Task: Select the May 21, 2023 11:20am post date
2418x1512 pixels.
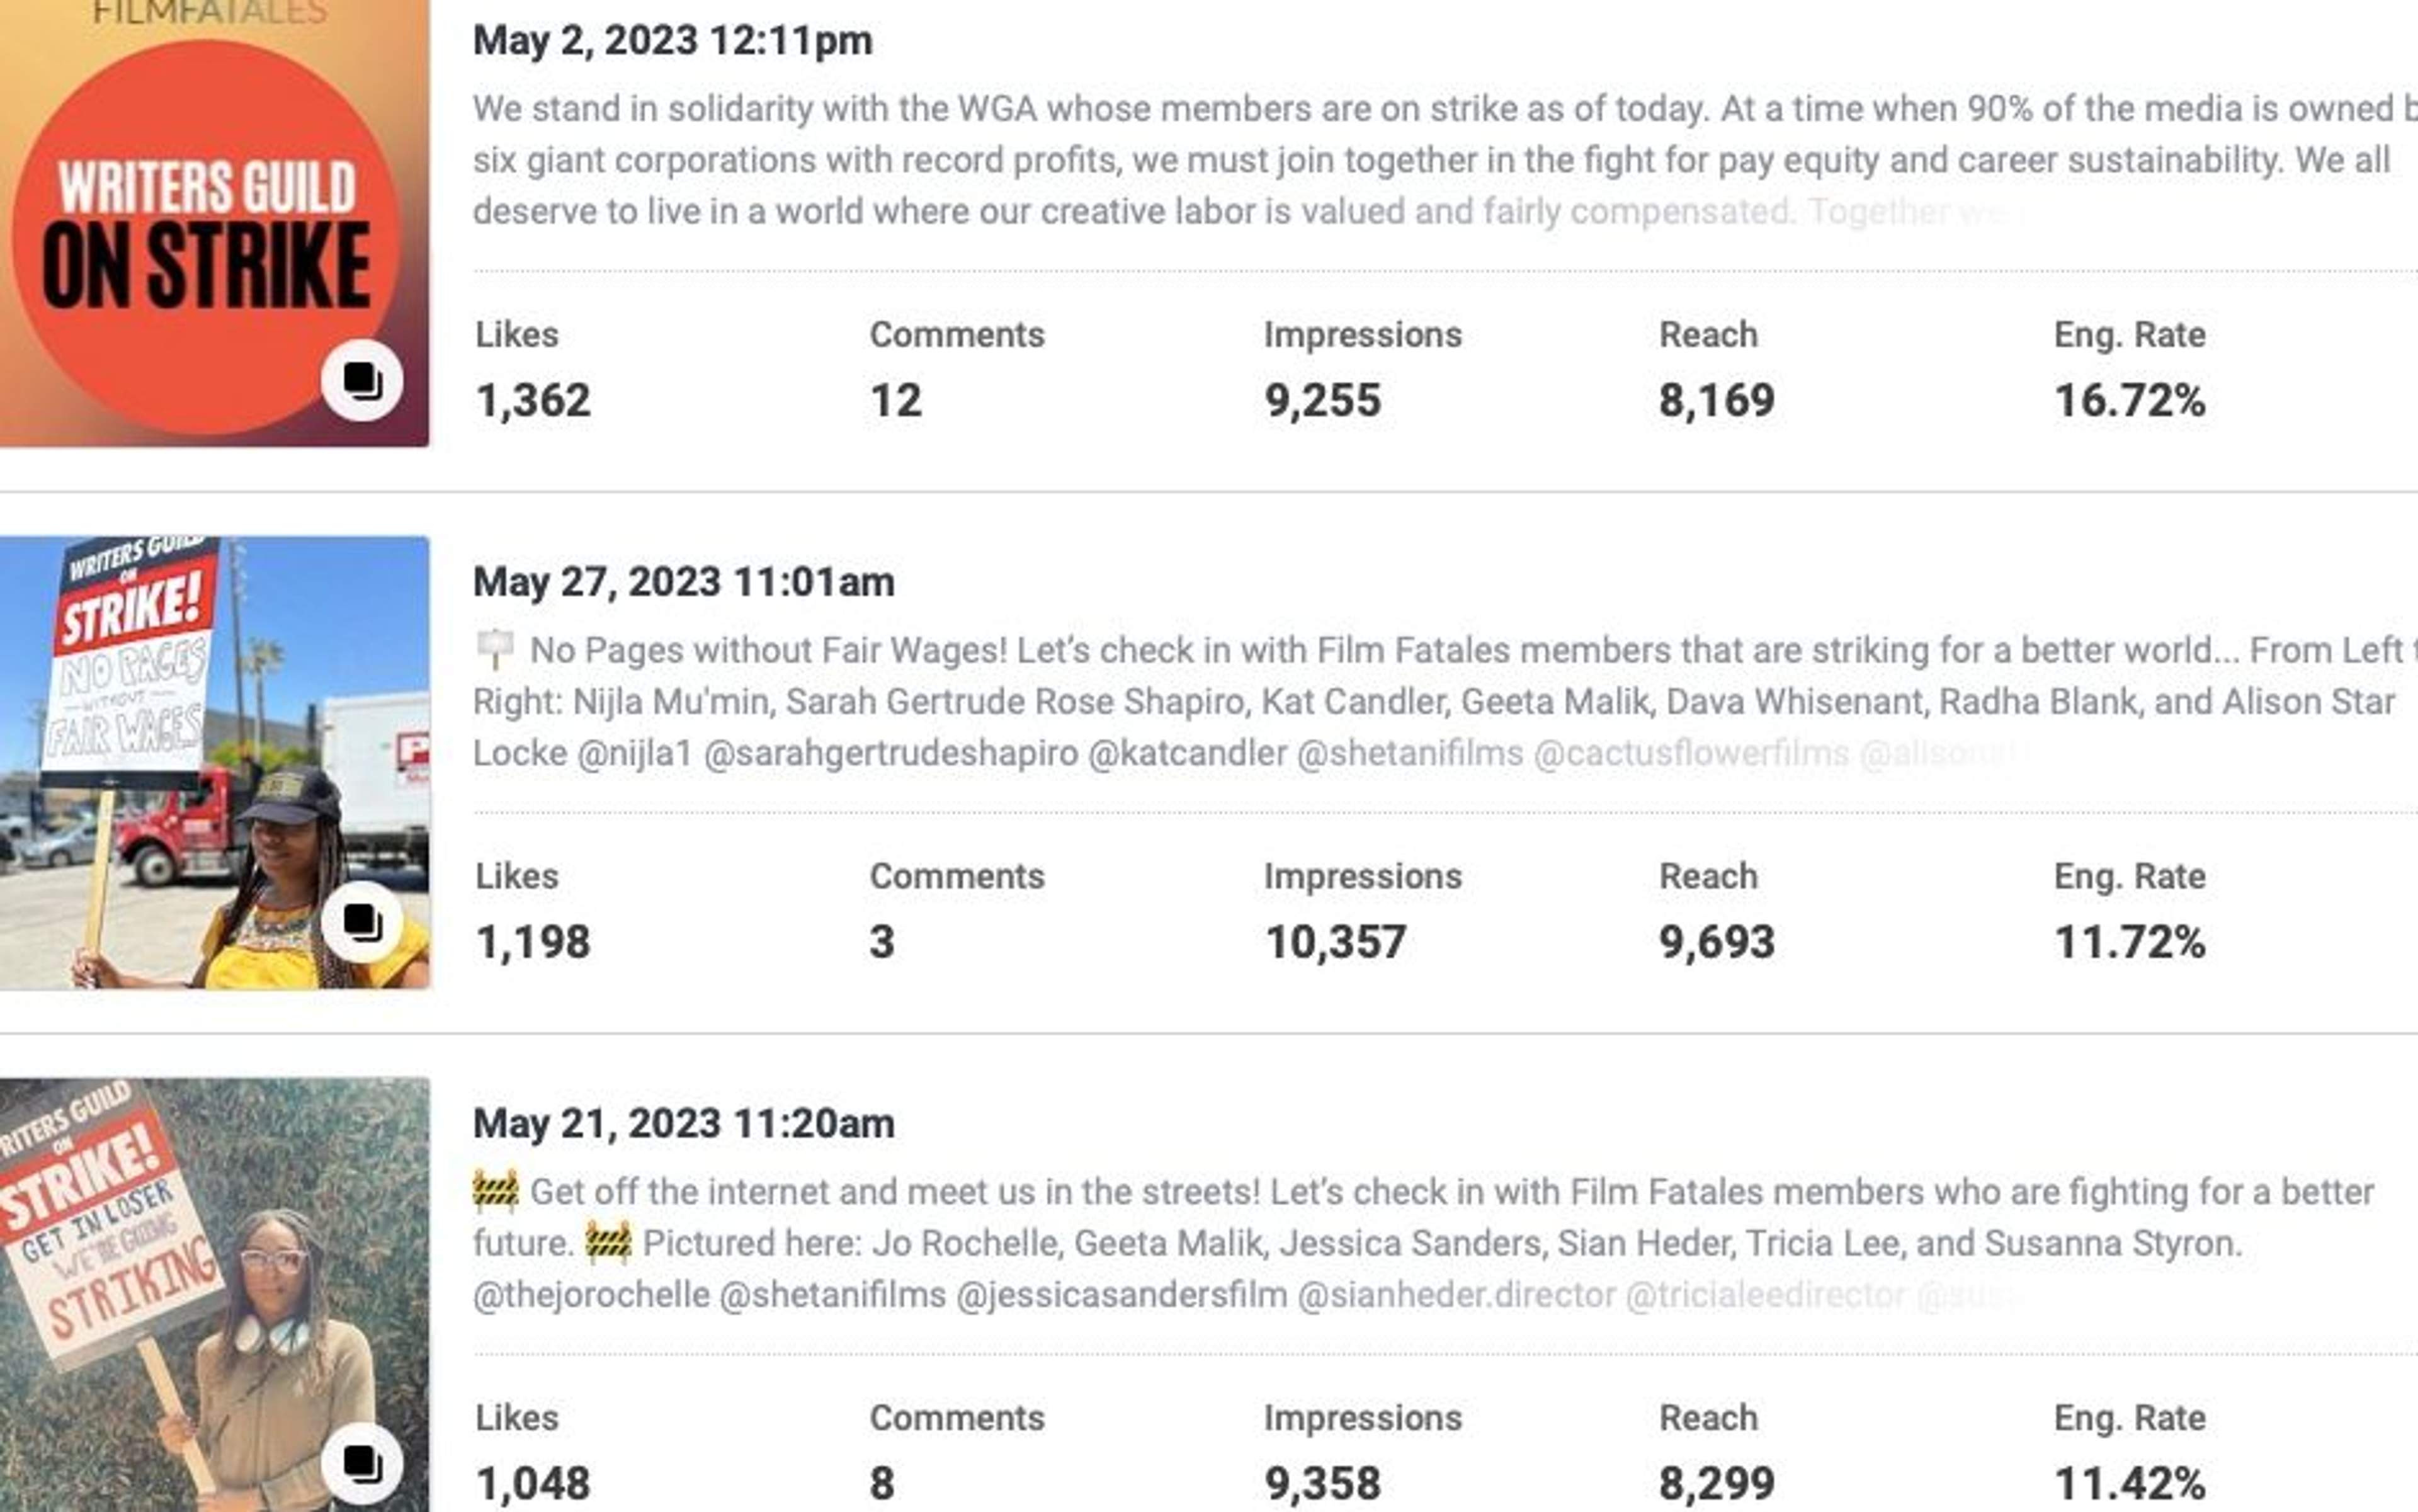Action: (683, 1124)
